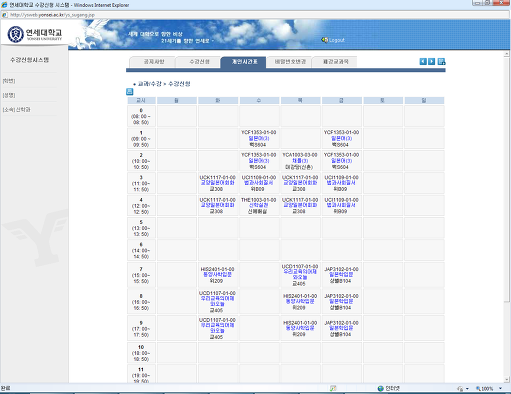Screen dimensions: 511x394
Task: Click the 일 day column header
Action: click(x=424, y=100)
